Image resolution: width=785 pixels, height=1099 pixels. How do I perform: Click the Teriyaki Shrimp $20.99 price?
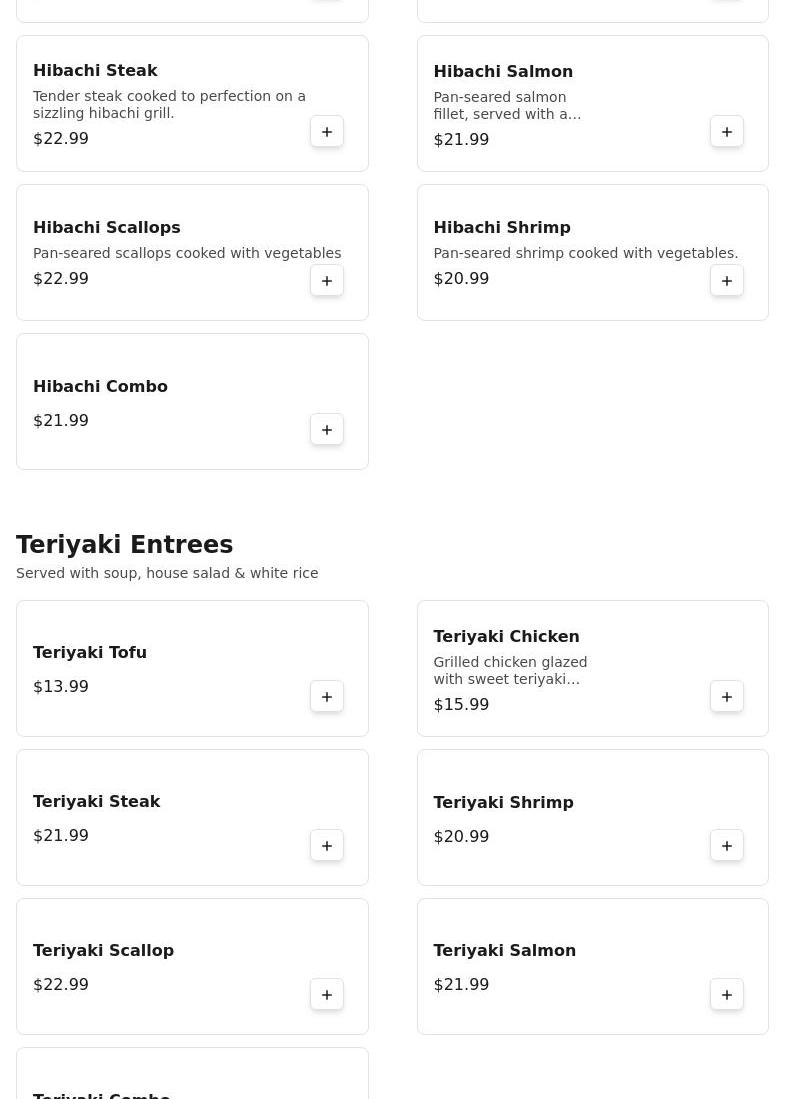click(x=461, y=837)
